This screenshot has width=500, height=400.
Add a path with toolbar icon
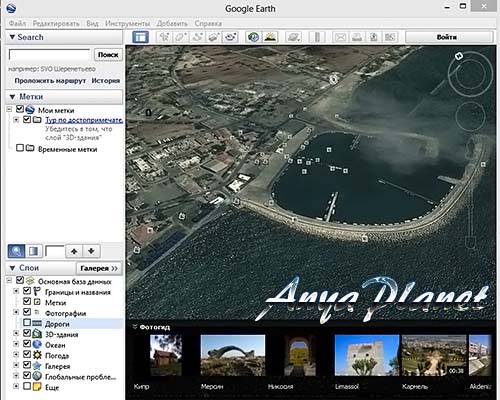click(x=197, y=37)
